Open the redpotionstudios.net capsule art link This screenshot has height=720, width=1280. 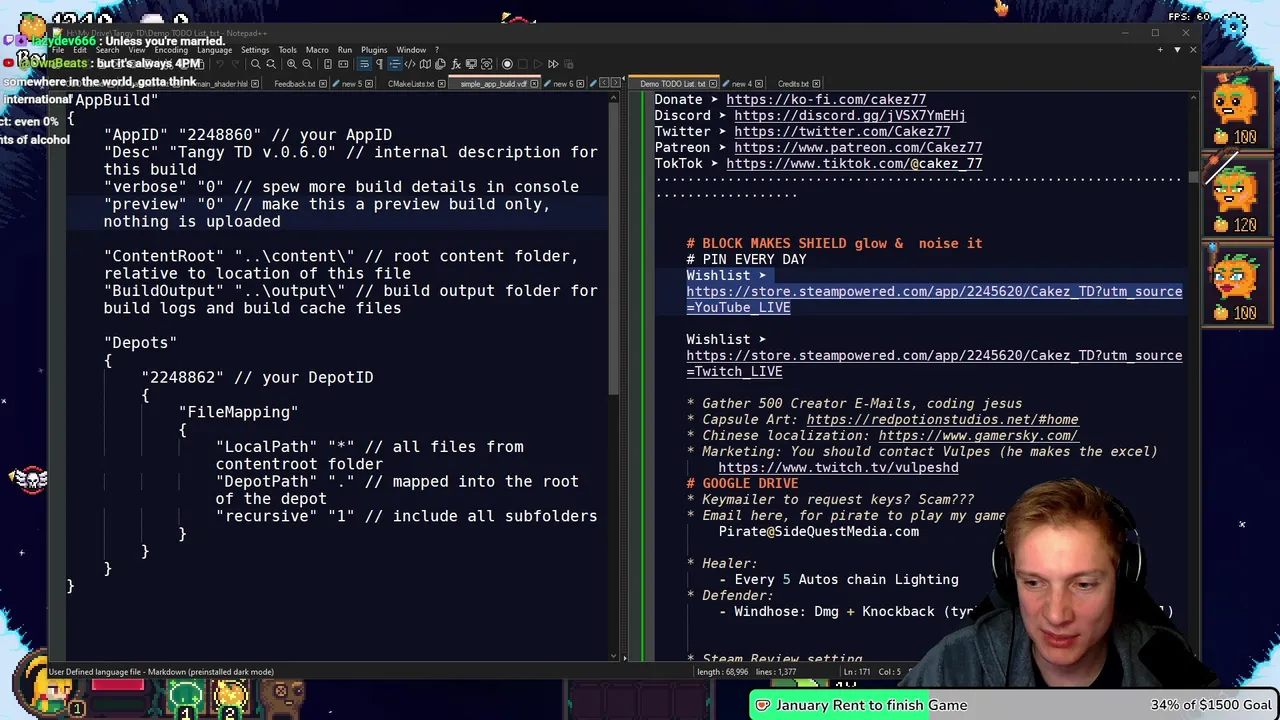point(942,420)
